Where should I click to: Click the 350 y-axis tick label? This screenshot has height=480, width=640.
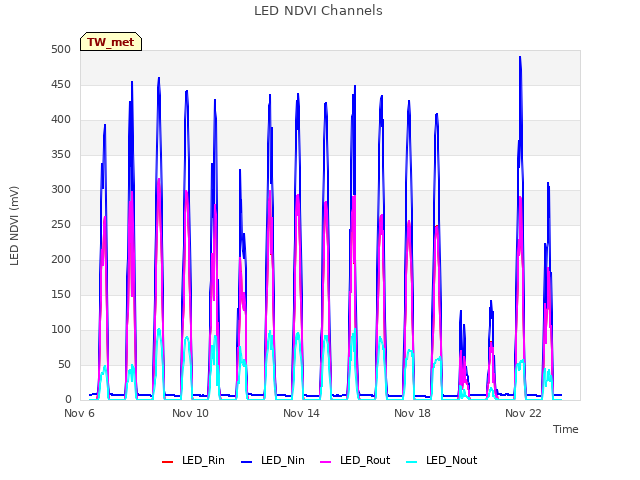61,155
